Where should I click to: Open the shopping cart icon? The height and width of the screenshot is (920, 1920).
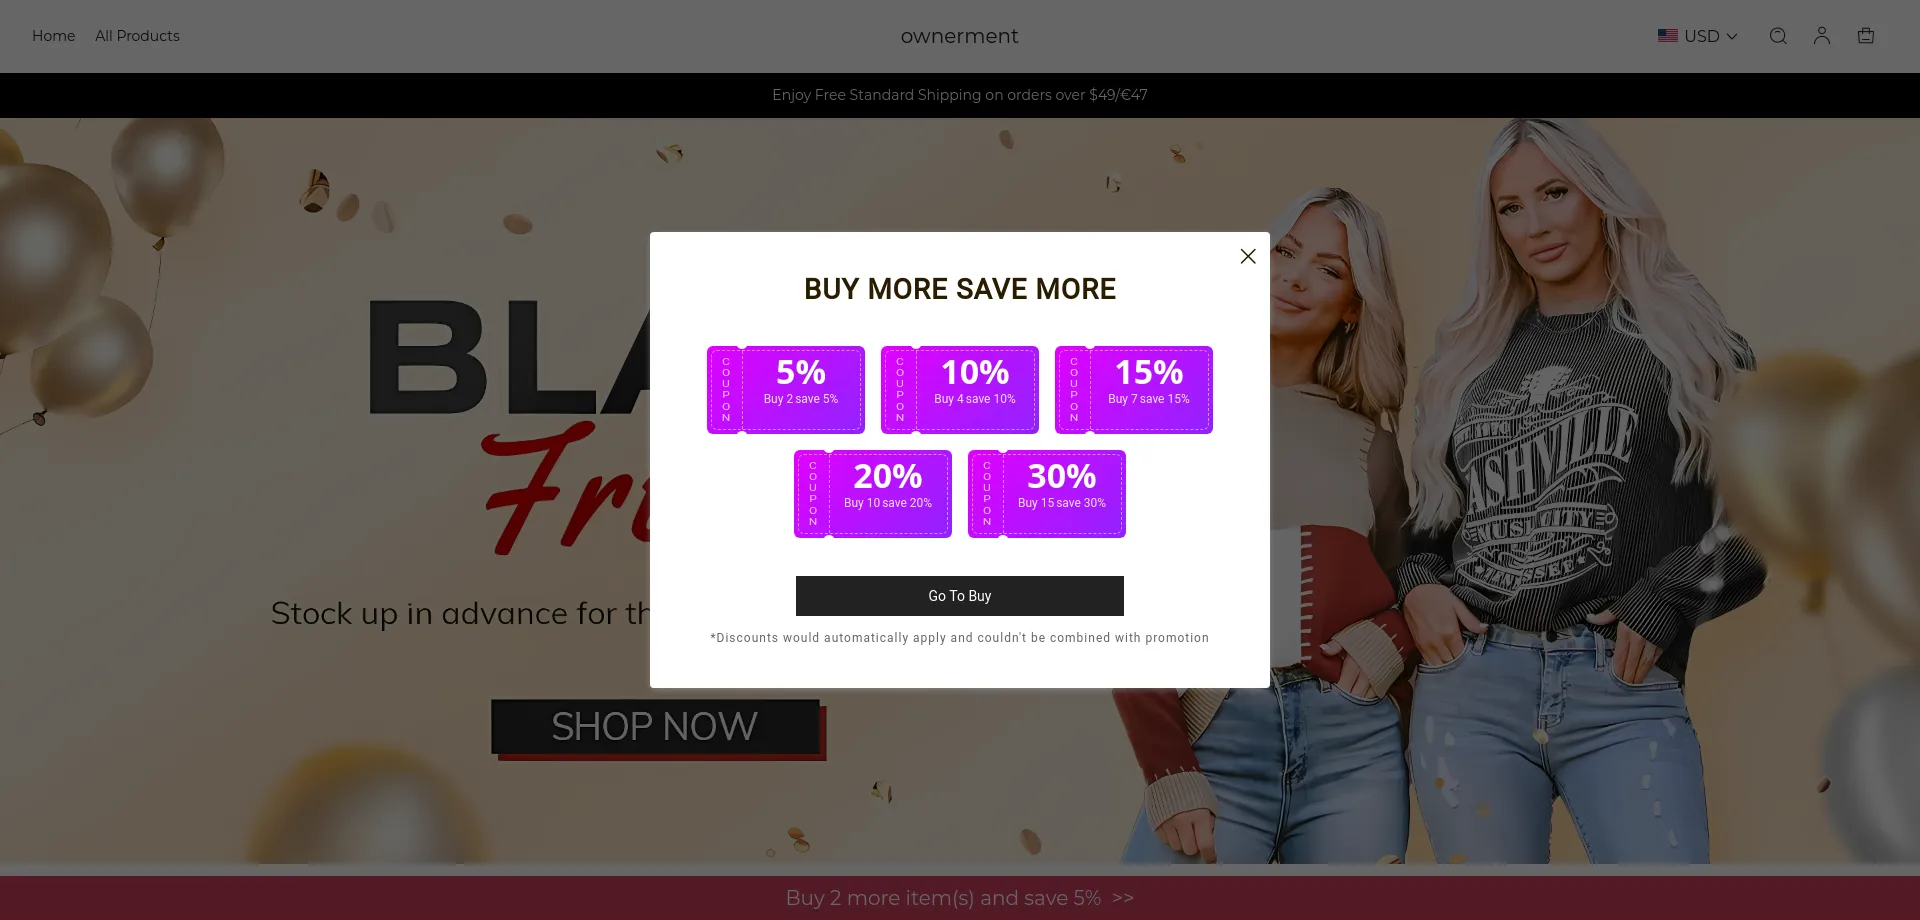[1866, 36]
